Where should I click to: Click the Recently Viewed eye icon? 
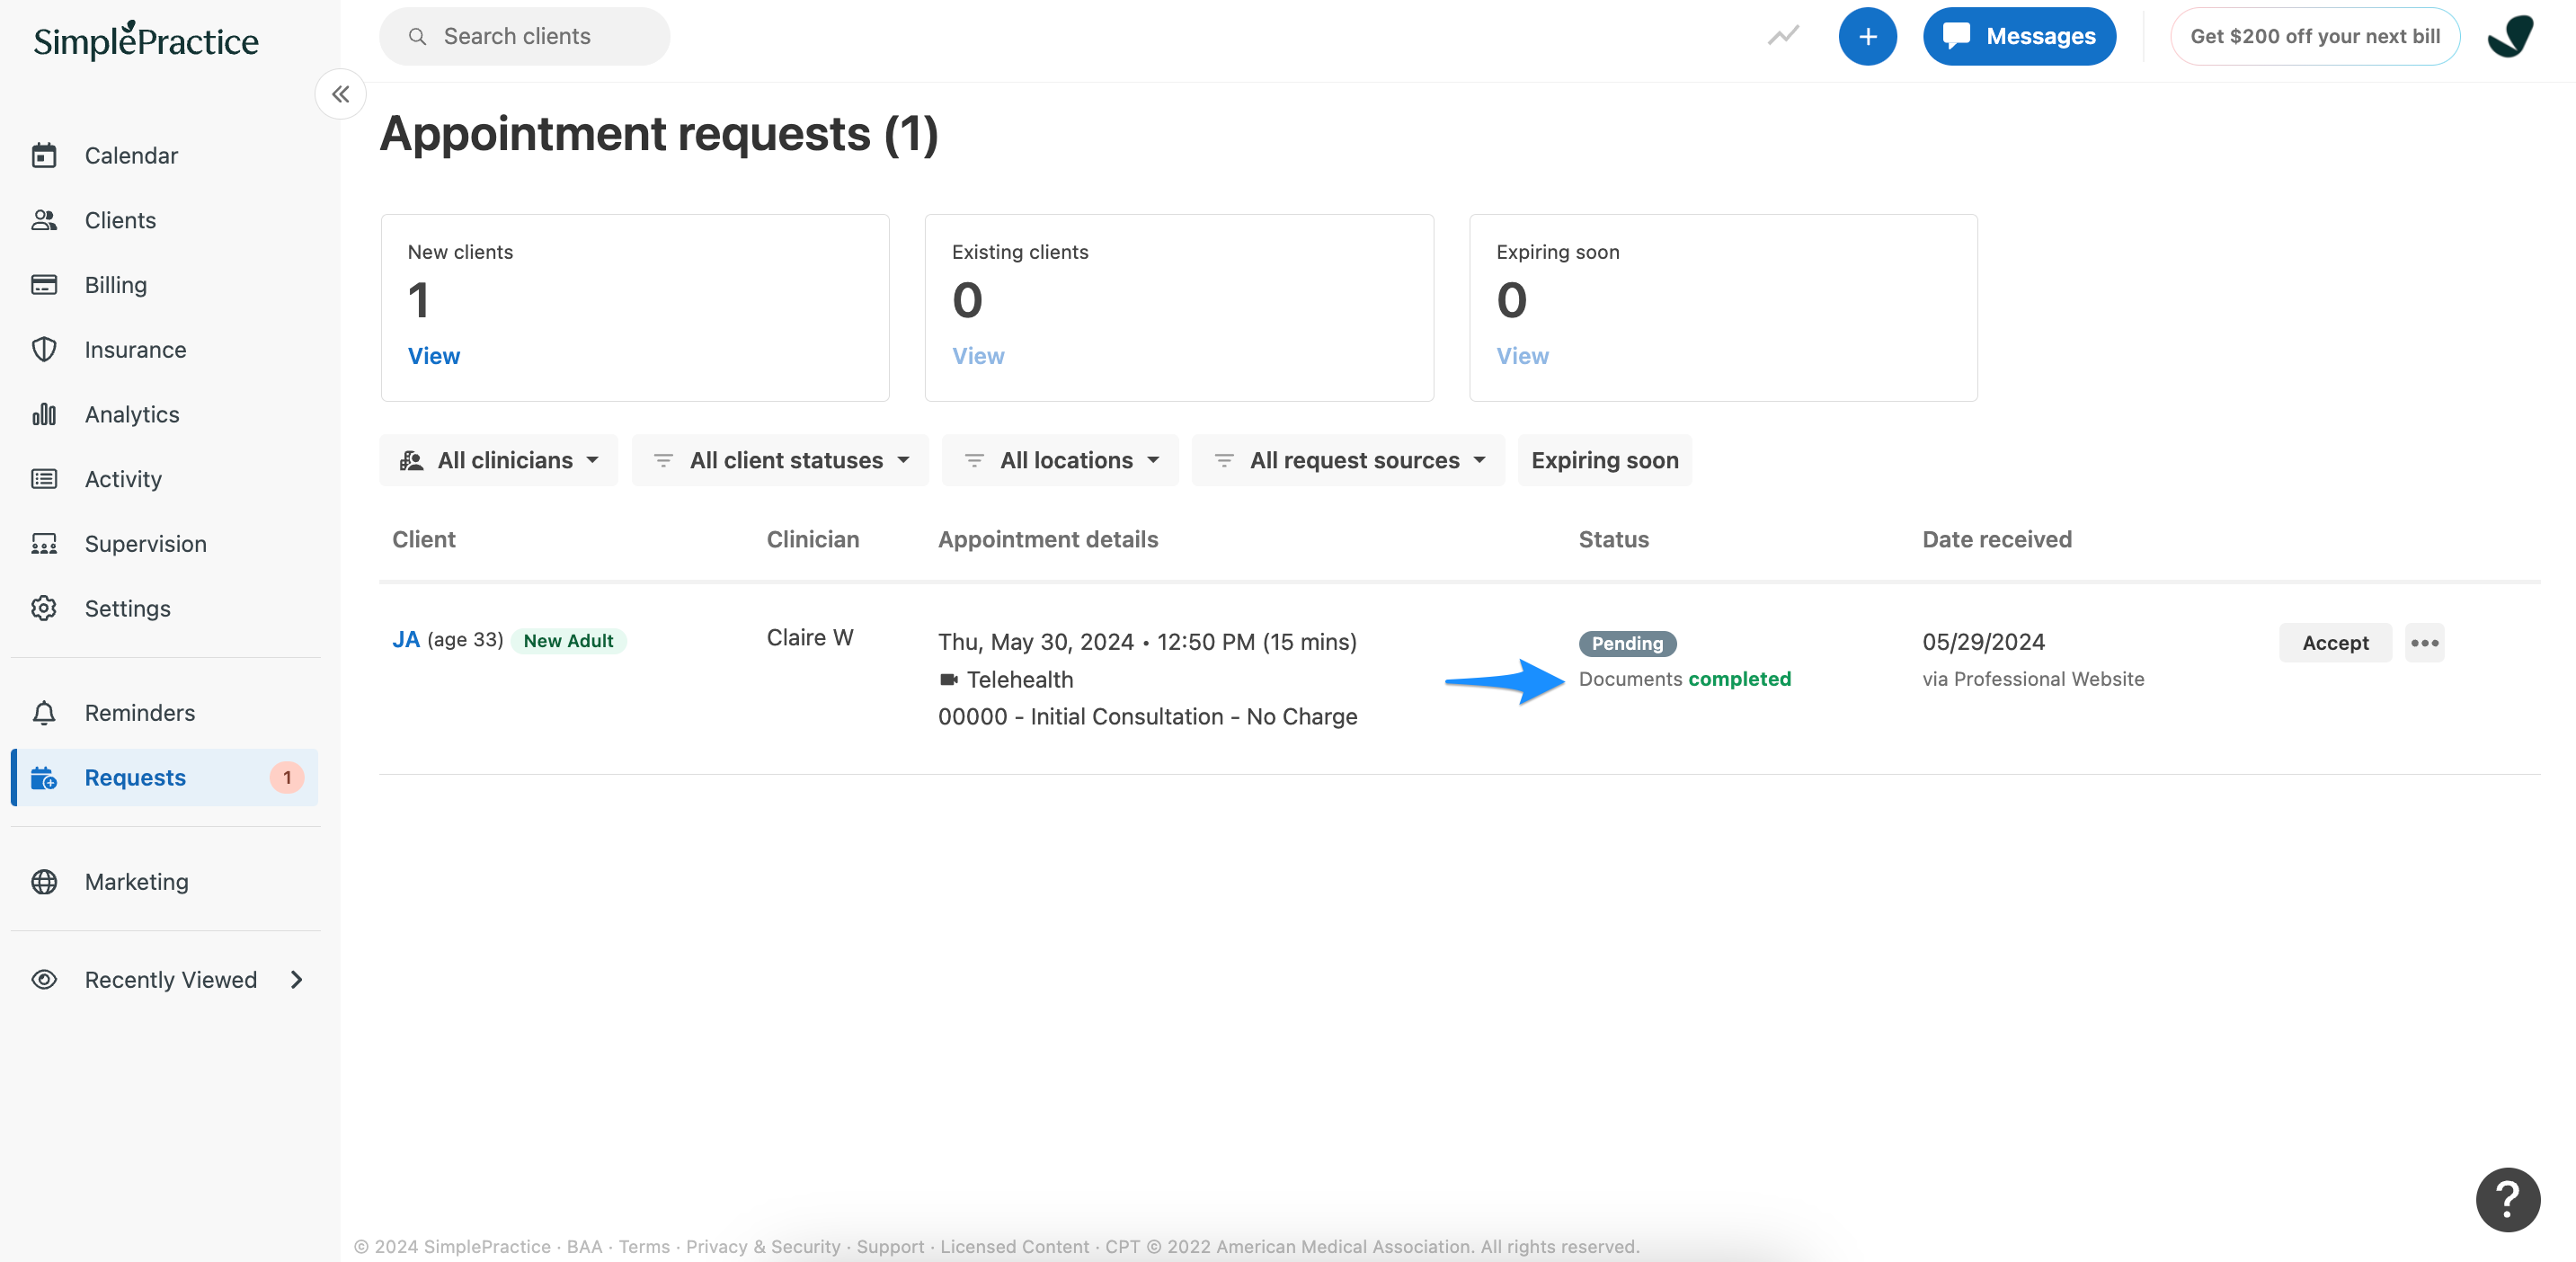pyautogui.click(x=44, y=980)
